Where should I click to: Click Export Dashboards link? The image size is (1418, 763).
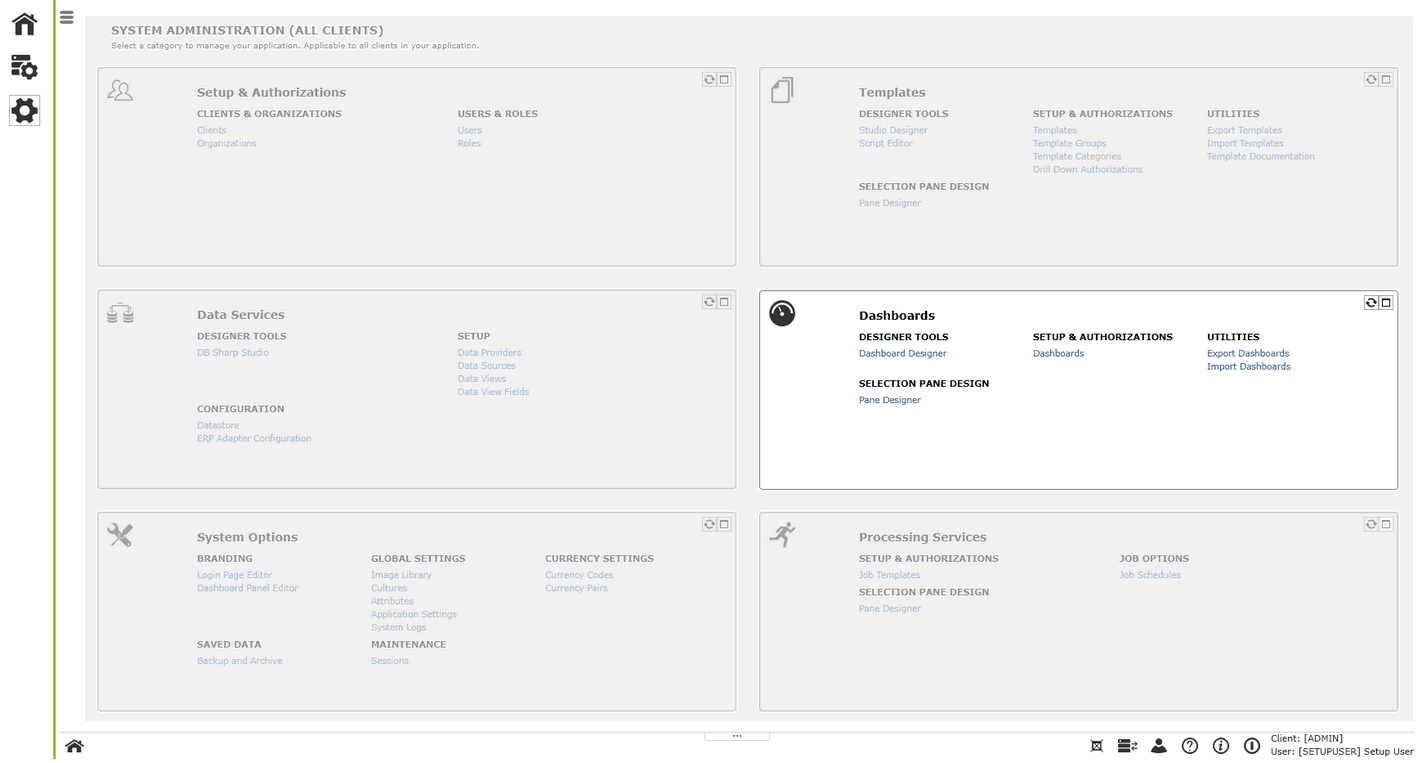(1248, 353)
